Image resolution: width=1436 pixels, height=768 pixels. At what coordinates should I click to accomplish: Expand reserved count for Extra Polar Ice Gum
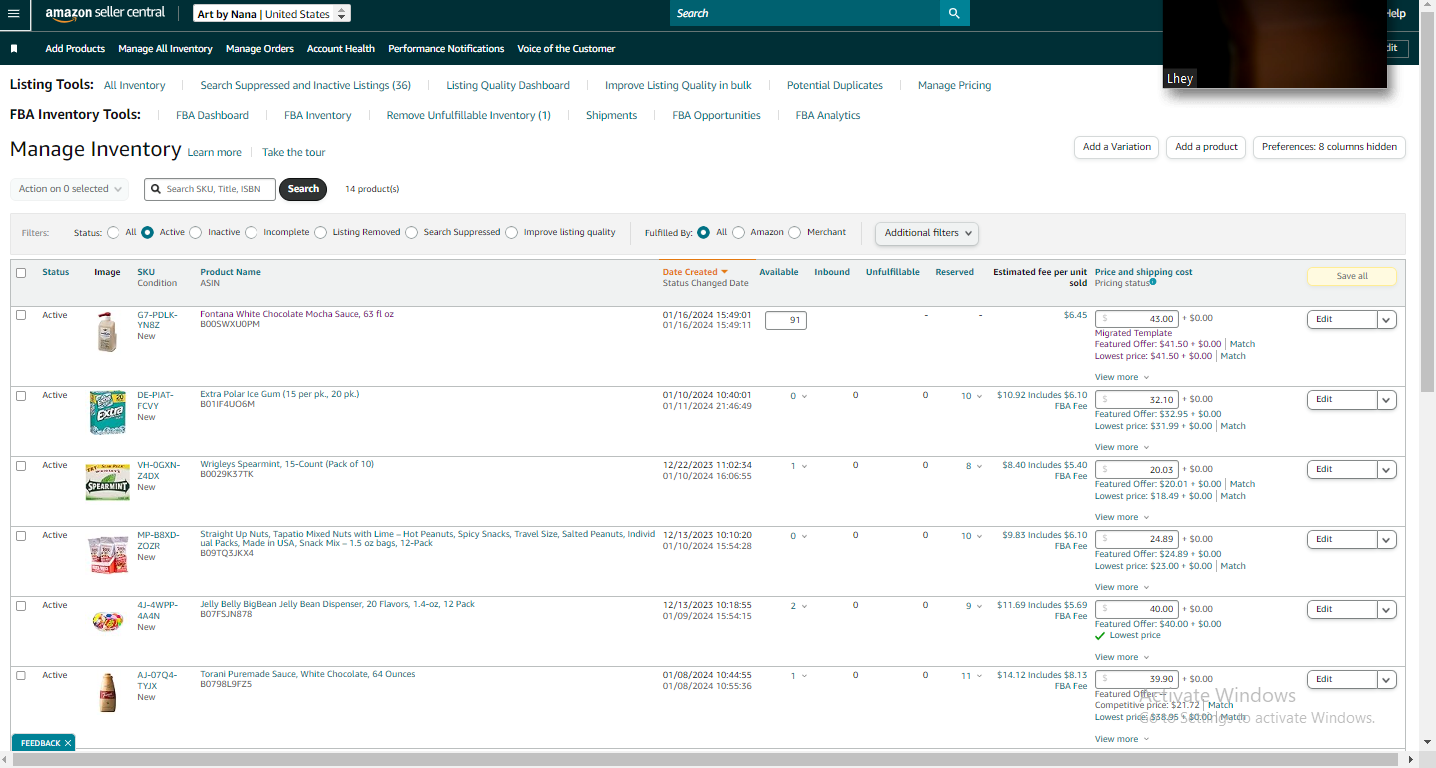coord(971,396)
